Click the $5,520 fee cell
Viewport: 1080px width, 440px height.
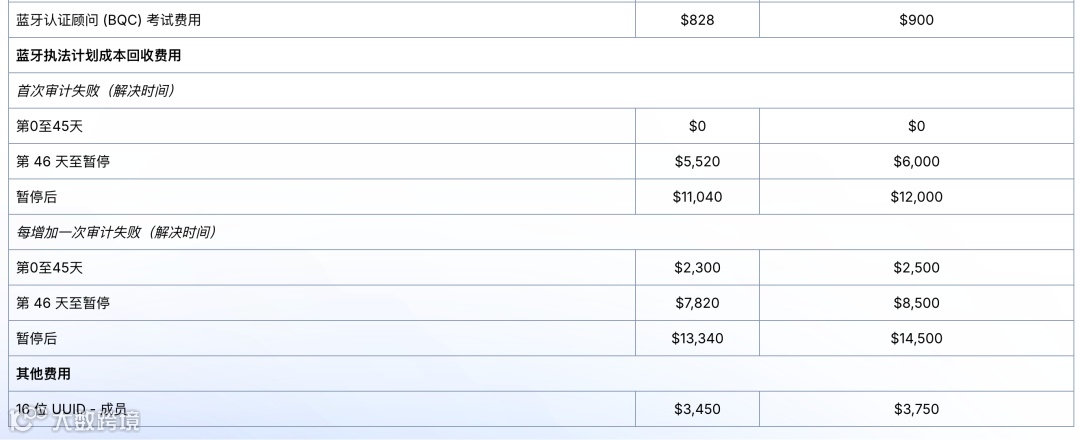point(697,161)
